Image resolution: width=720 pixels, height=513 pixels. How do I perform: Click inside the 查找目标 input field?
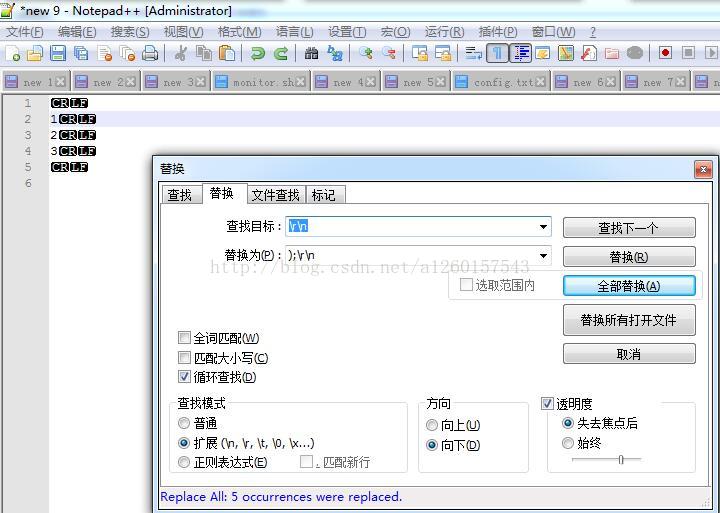click(418, 227)
